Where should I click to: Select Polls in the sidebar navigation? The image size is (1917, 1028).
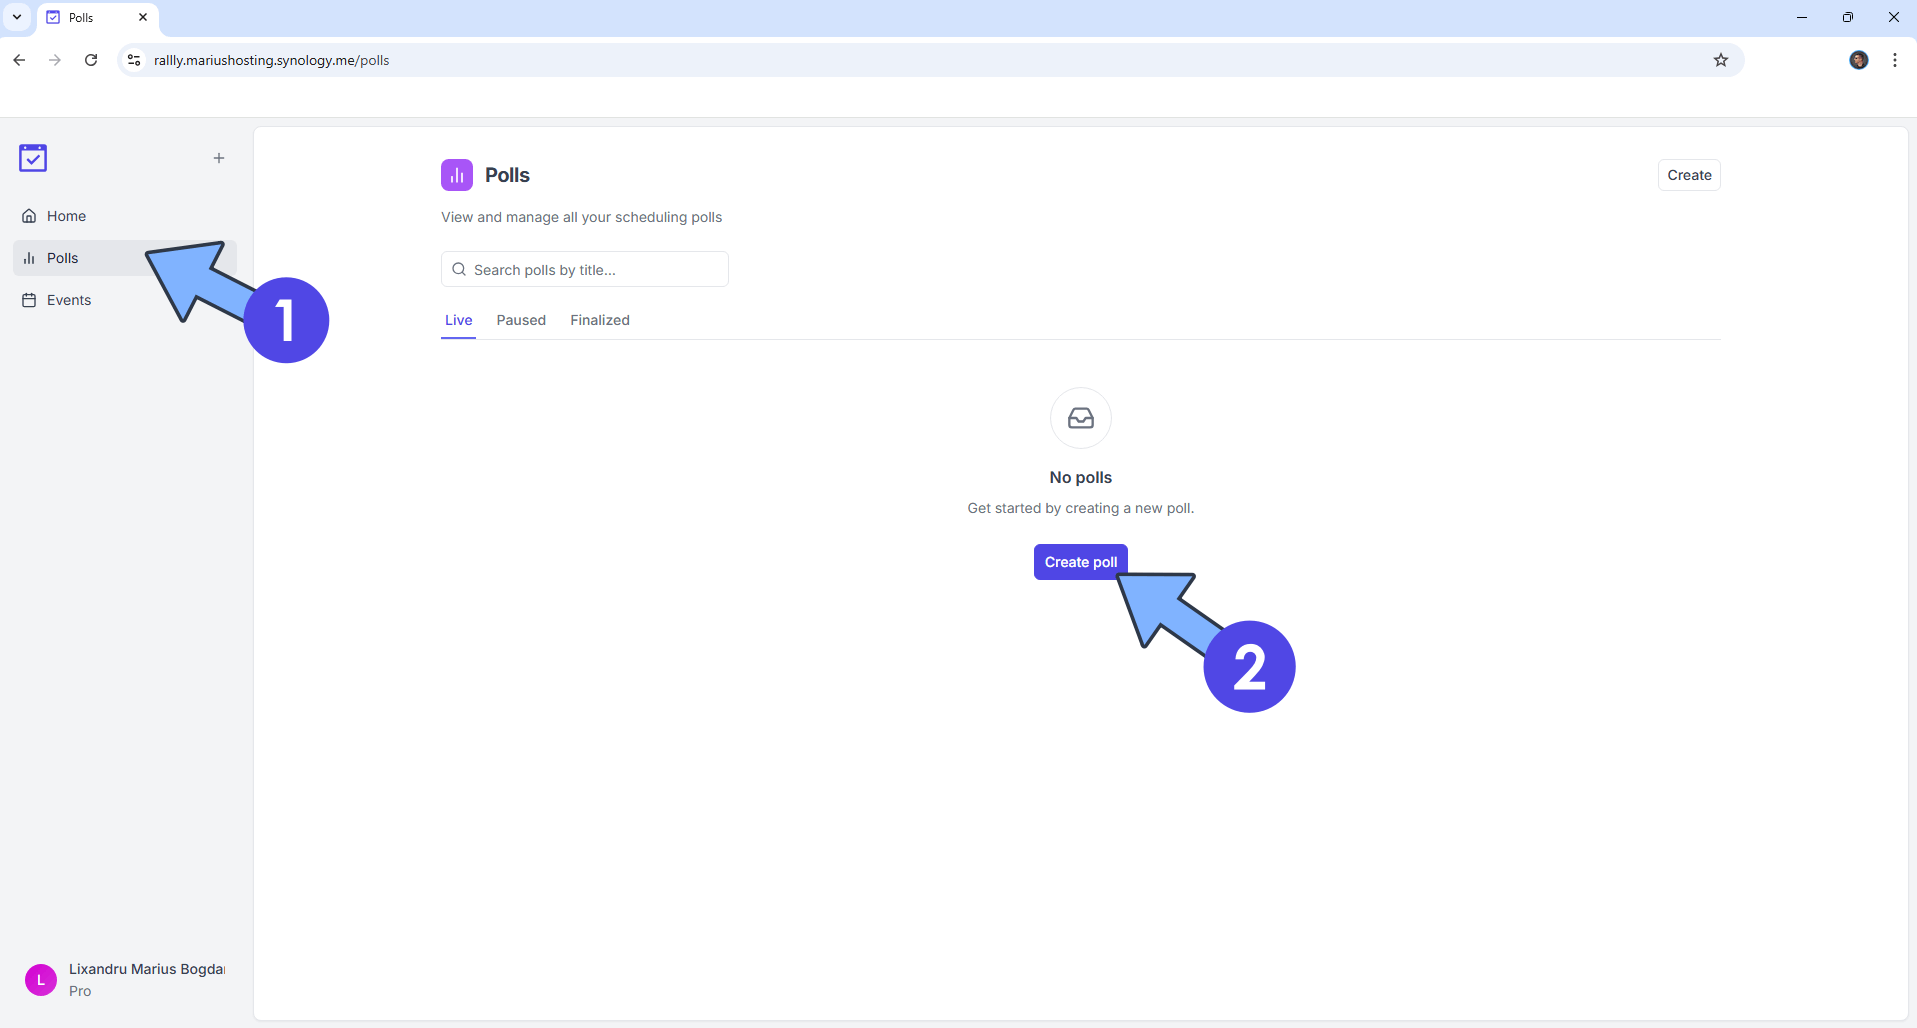click(62, 258)
